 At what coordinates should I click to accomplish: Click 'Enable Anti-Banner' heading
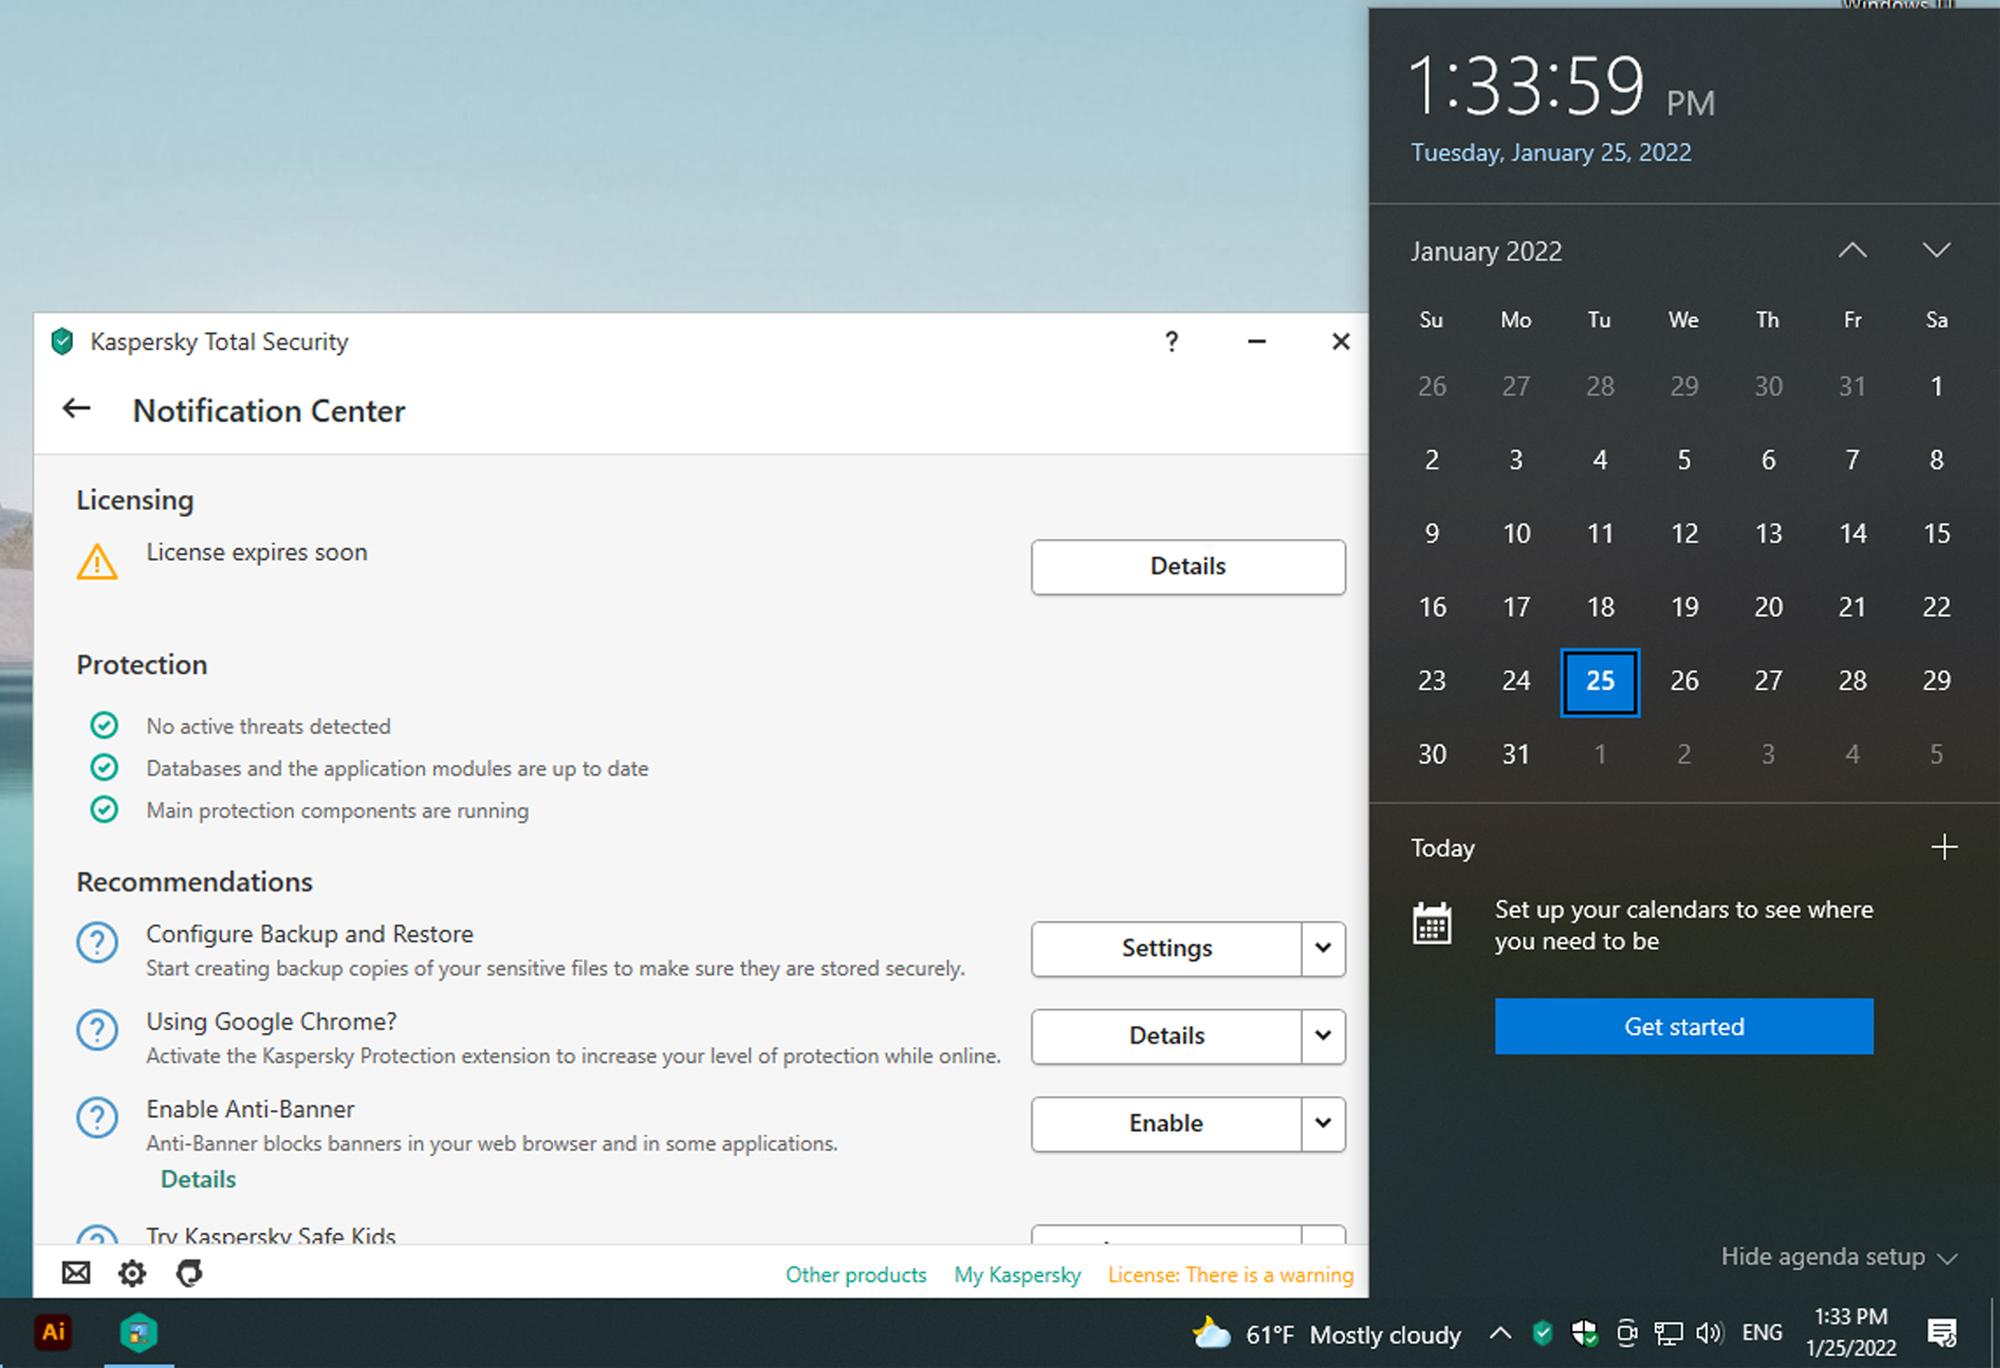pyautogui.click(x=250, y=1109)
